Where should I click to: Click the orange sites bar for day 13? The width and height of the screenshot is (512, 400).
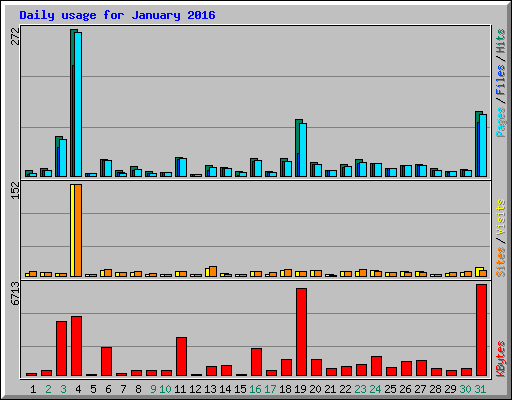[x=213, y=271]
